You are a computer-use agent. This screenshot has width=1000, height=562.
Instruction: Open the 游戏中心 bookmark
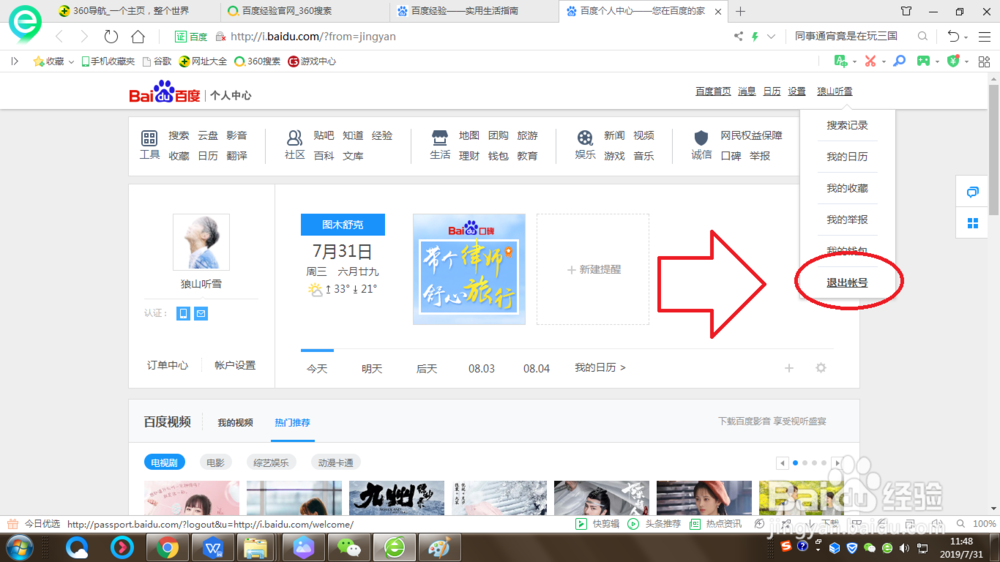[x=312, y=61]
